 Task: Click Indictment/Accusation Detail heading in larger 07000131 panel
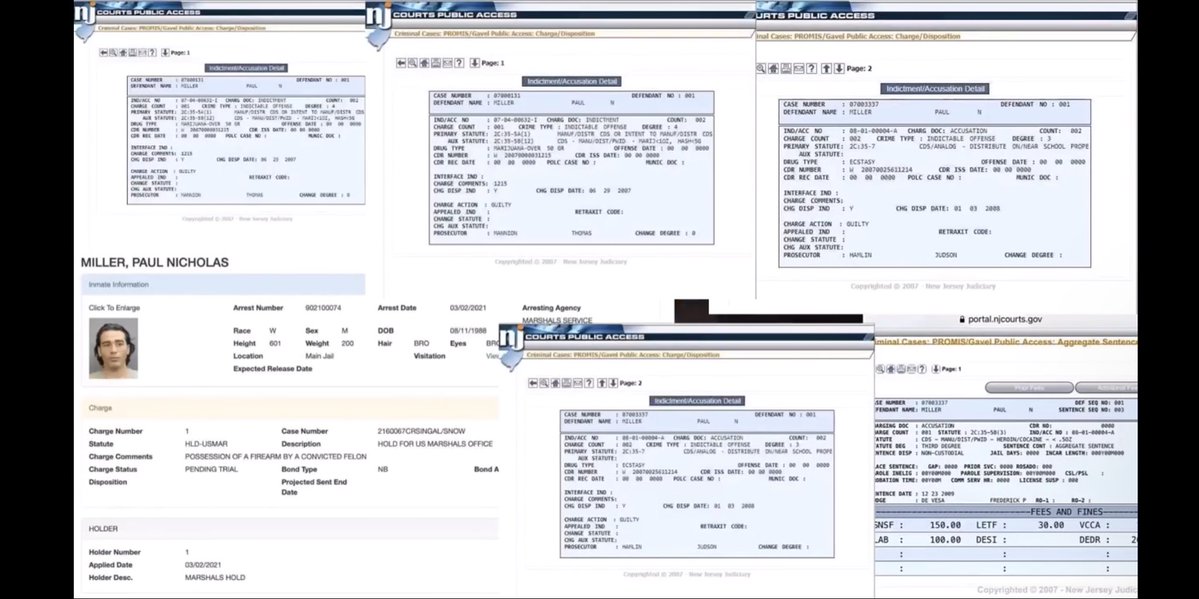point(571,81)
